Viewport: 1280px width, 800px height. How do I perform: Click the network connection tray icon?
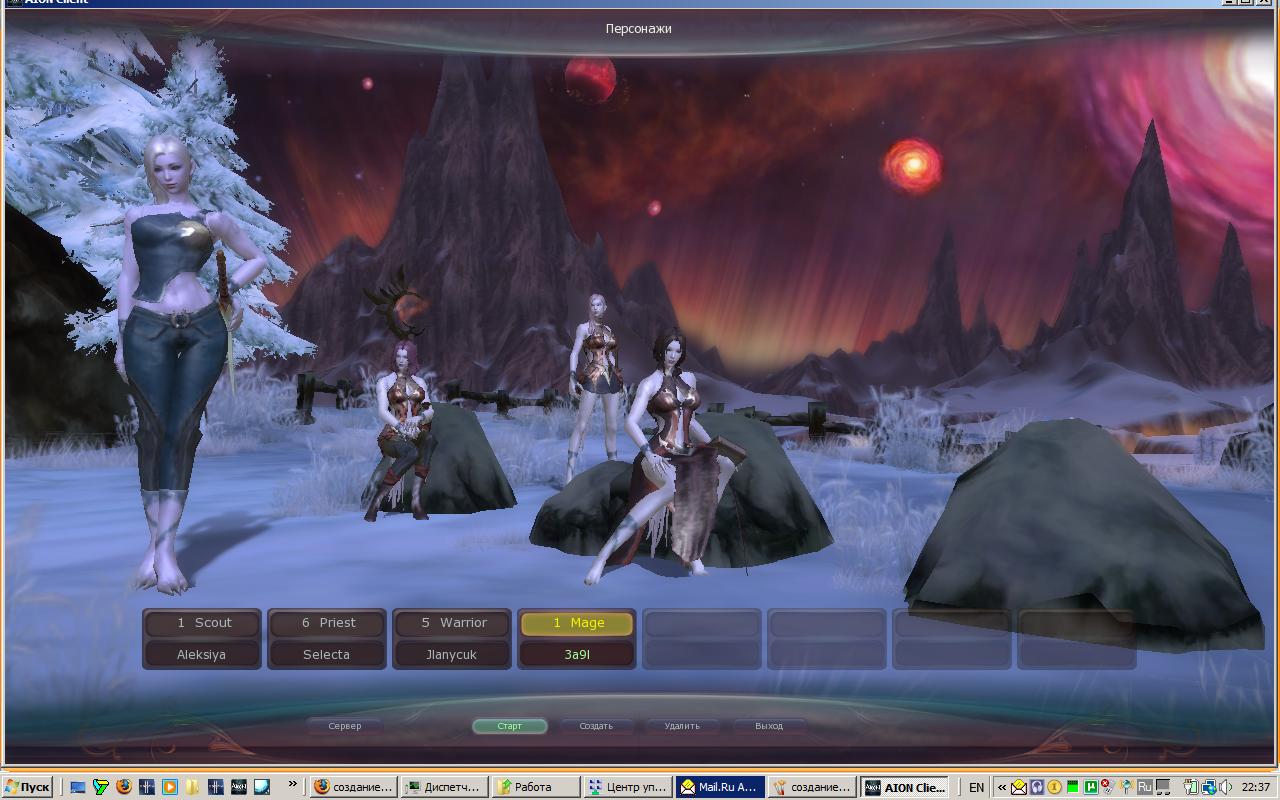click(1209, 787)
